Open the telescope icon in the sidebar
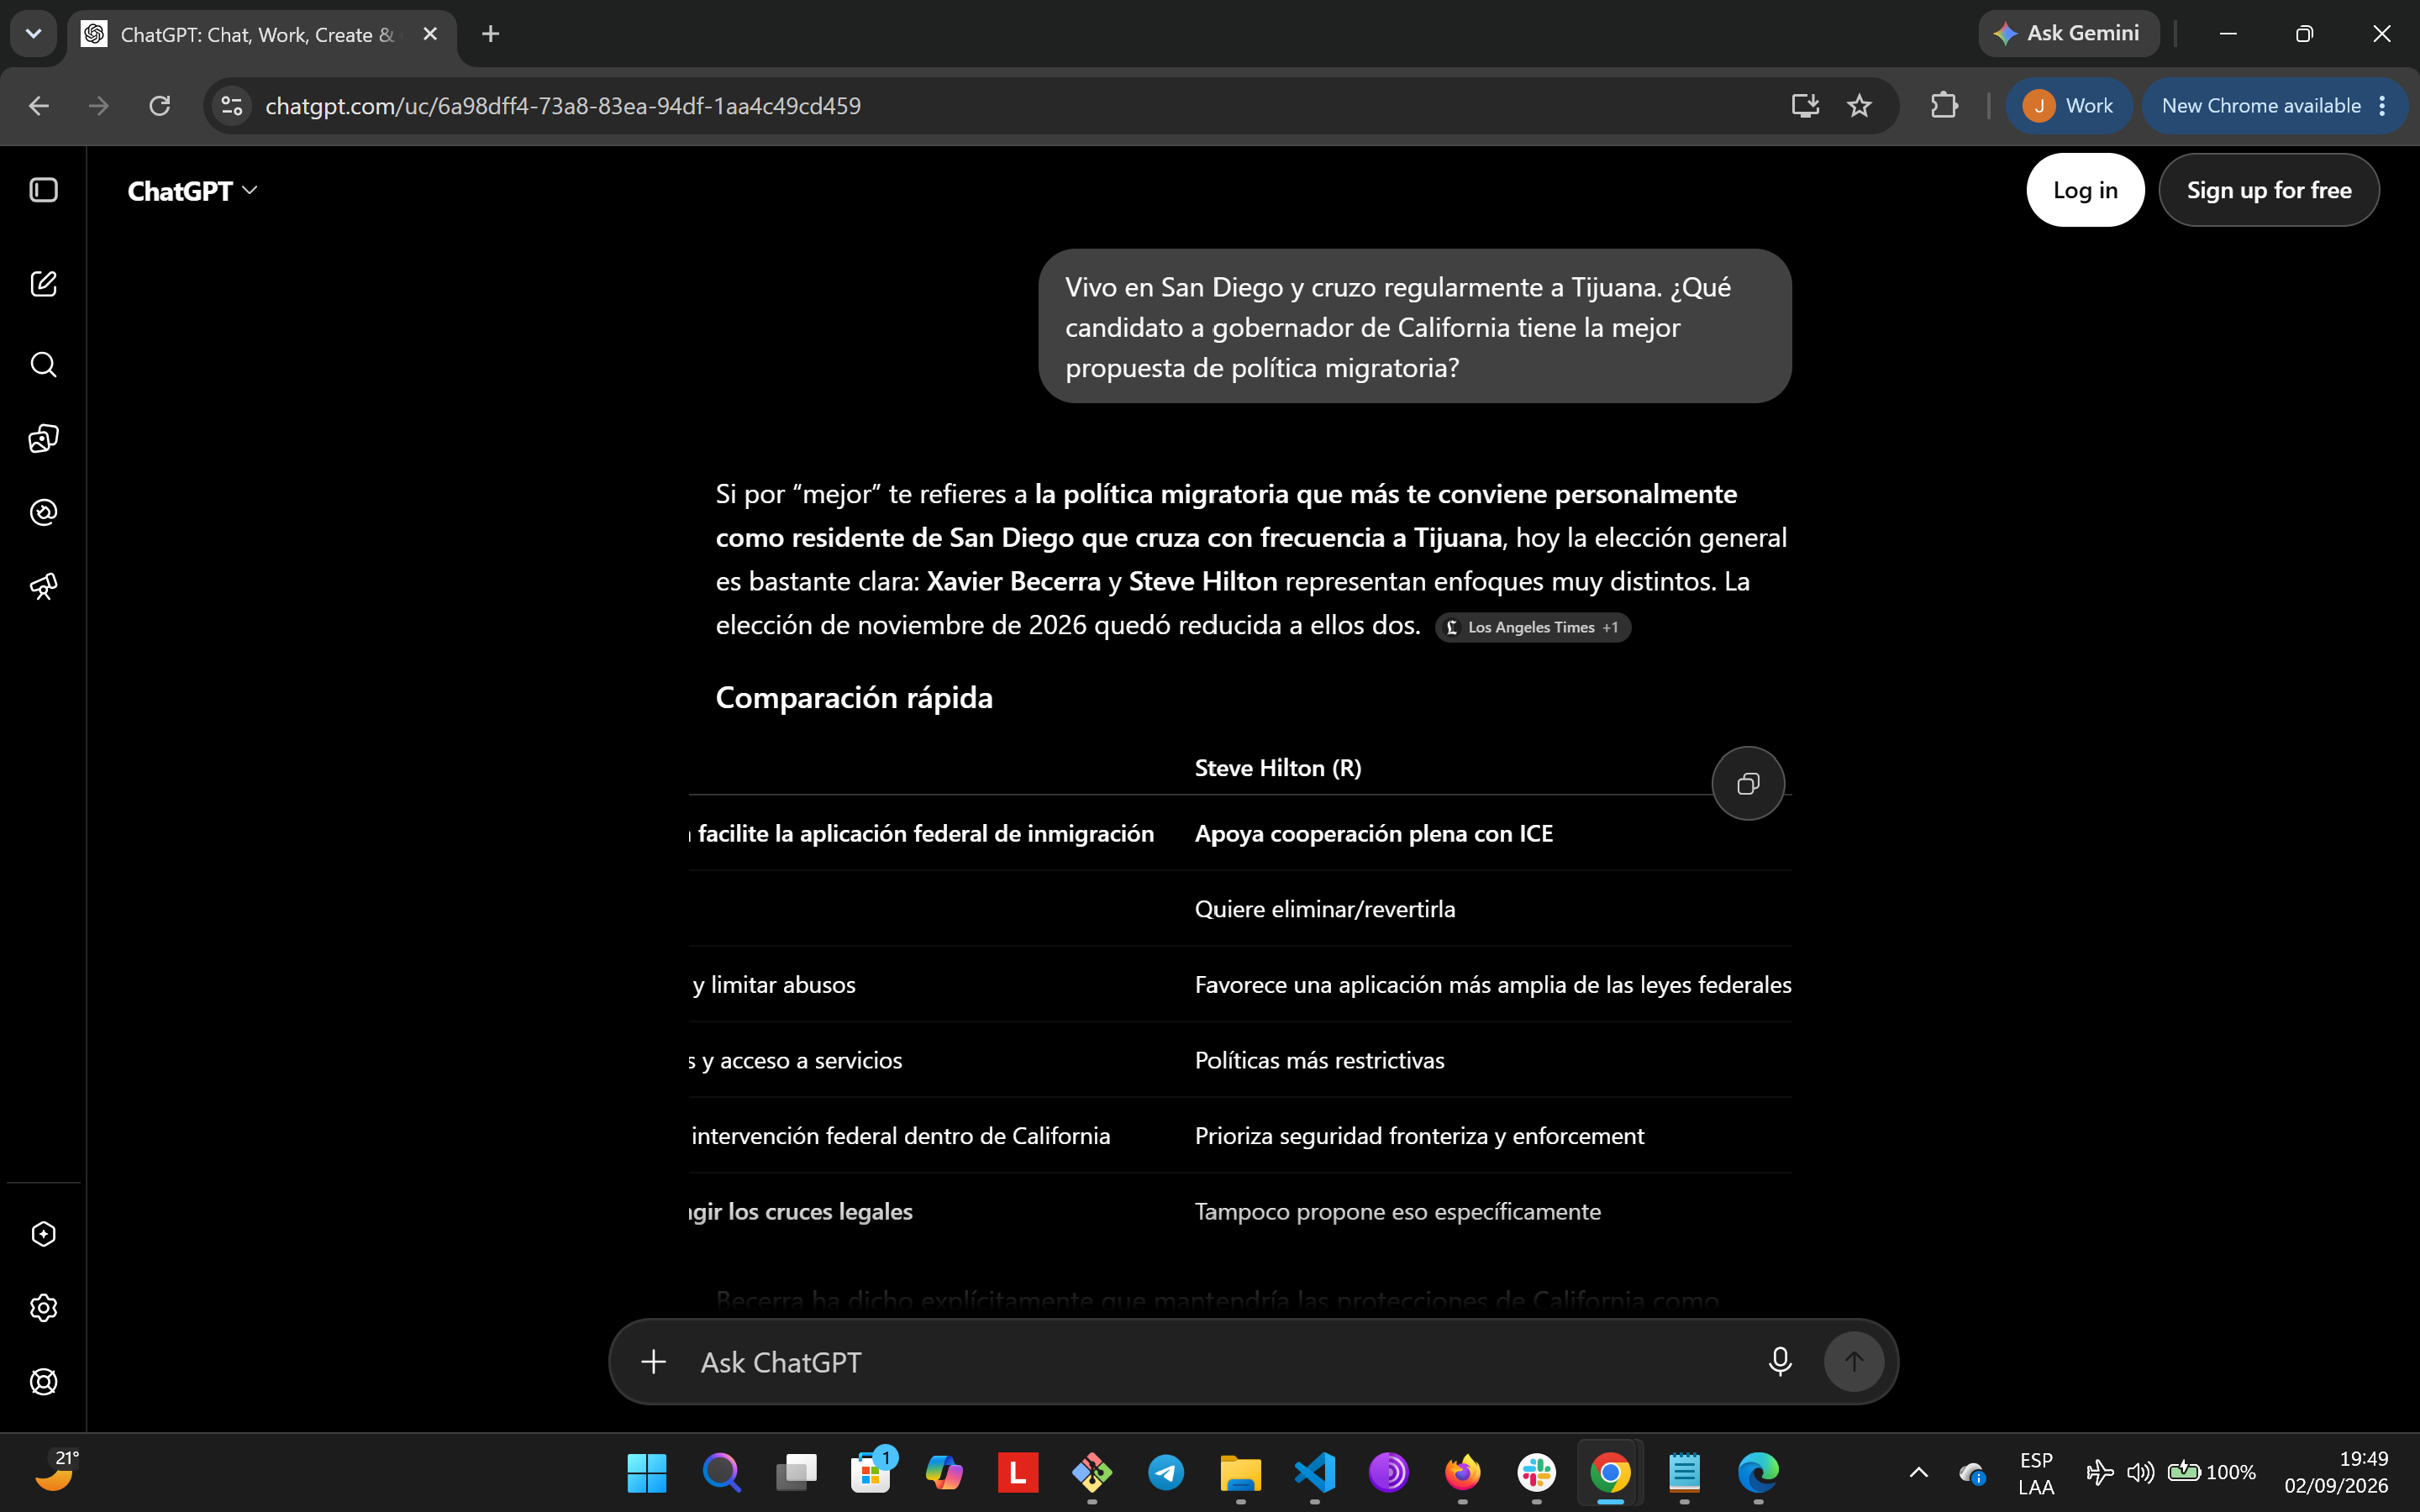 (x=43, y=586)
